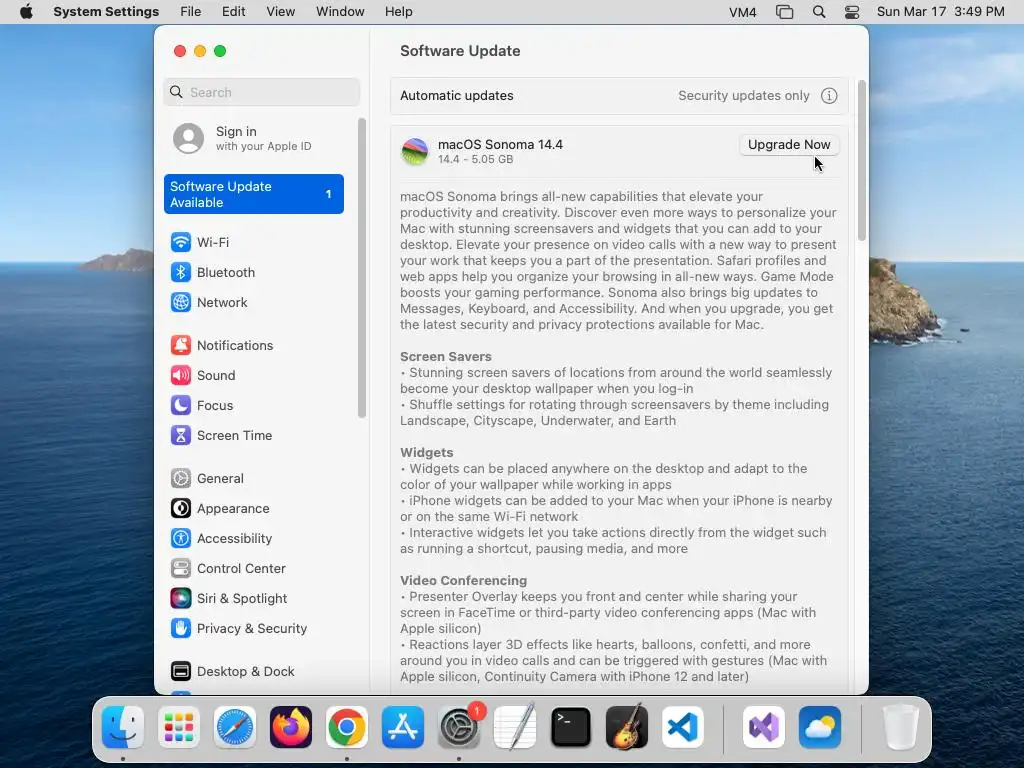
Task: Open Control Center from menu bar
Action: point(852,12)
